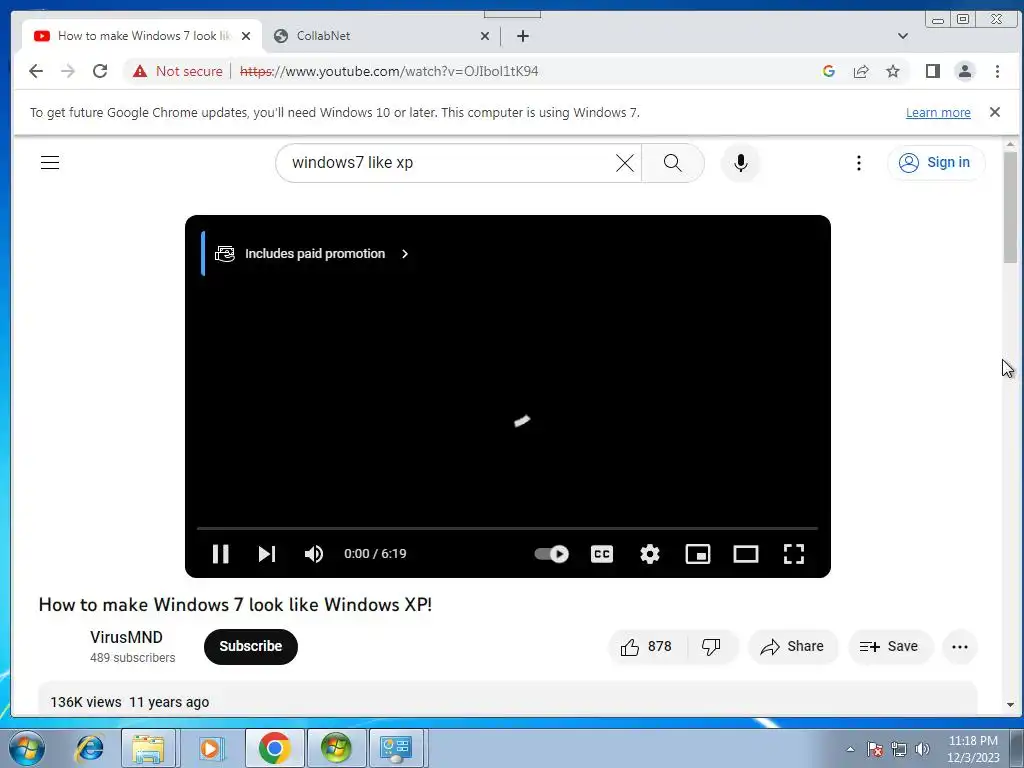The height and width of the screenshot is (768, 1024).
Task: Launch Internet Explorer from taskbar
Action: pyautogui.click(x=90, y=748)
